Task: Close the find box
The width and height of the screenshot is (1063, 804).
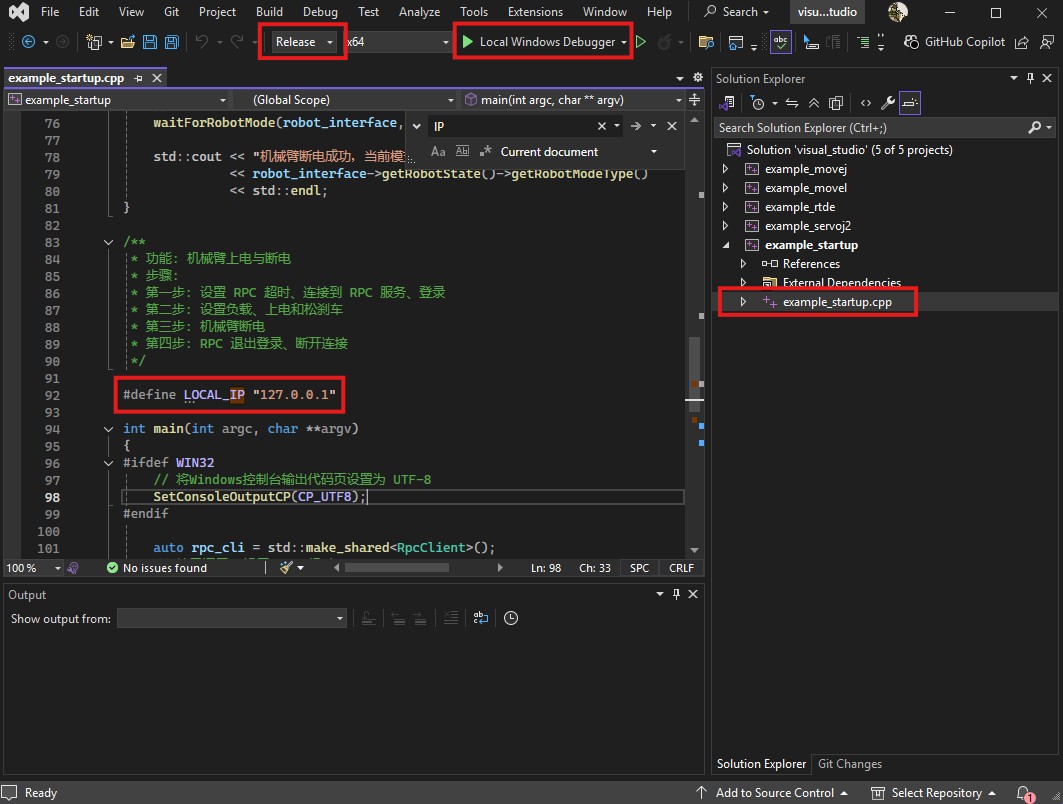Action: (672, 126)
